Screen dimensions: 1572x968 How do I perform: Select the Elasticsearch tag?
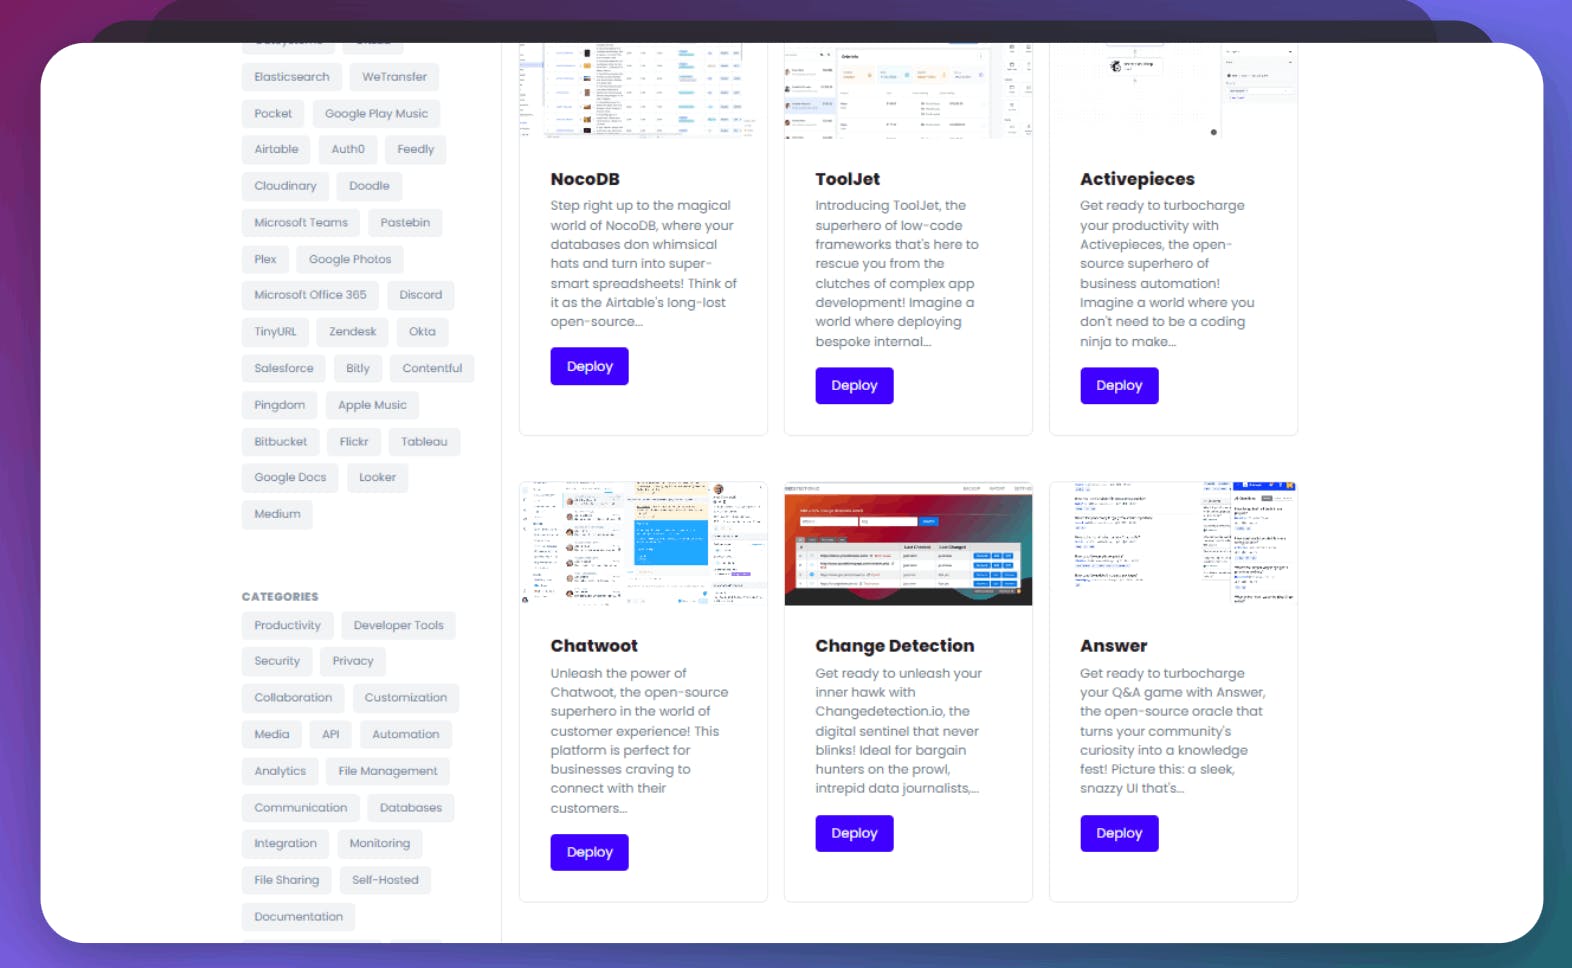pyautogui.click(x=292, y=77)
